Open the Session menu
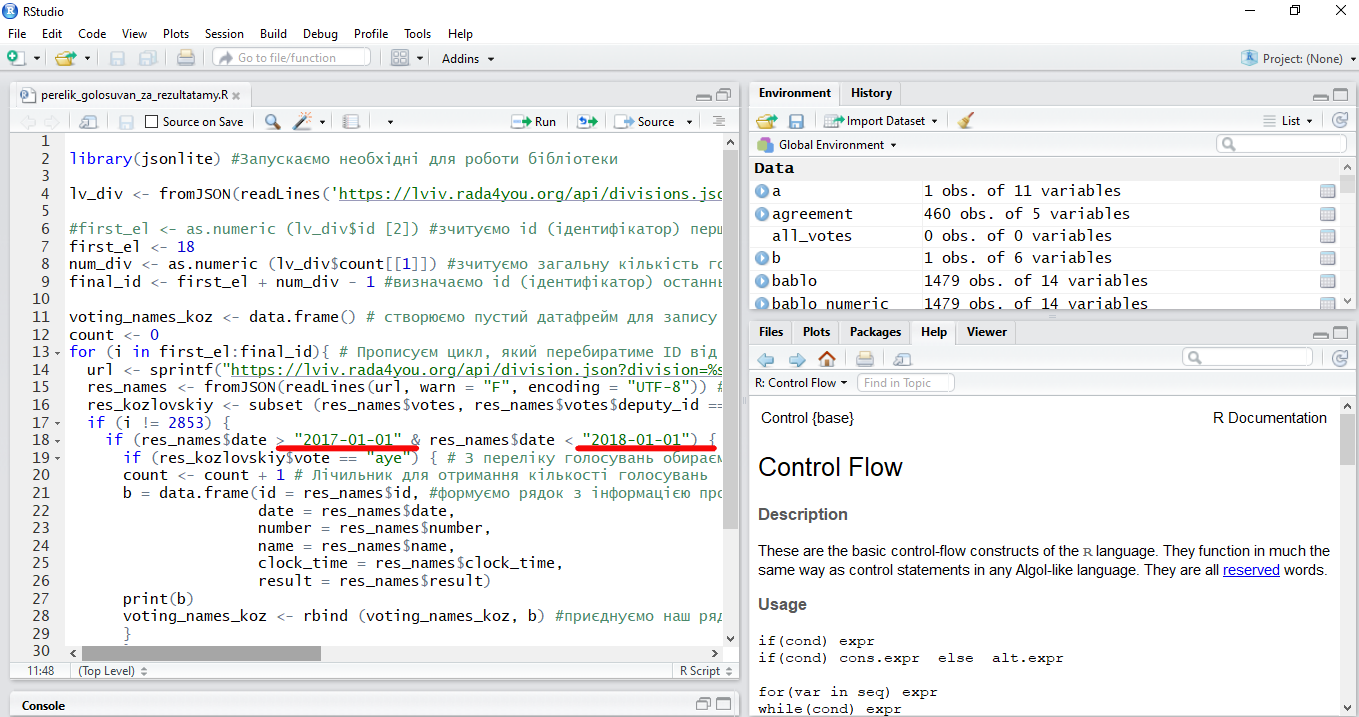This screenshot has height=717, width=1359. click(224, 34)
